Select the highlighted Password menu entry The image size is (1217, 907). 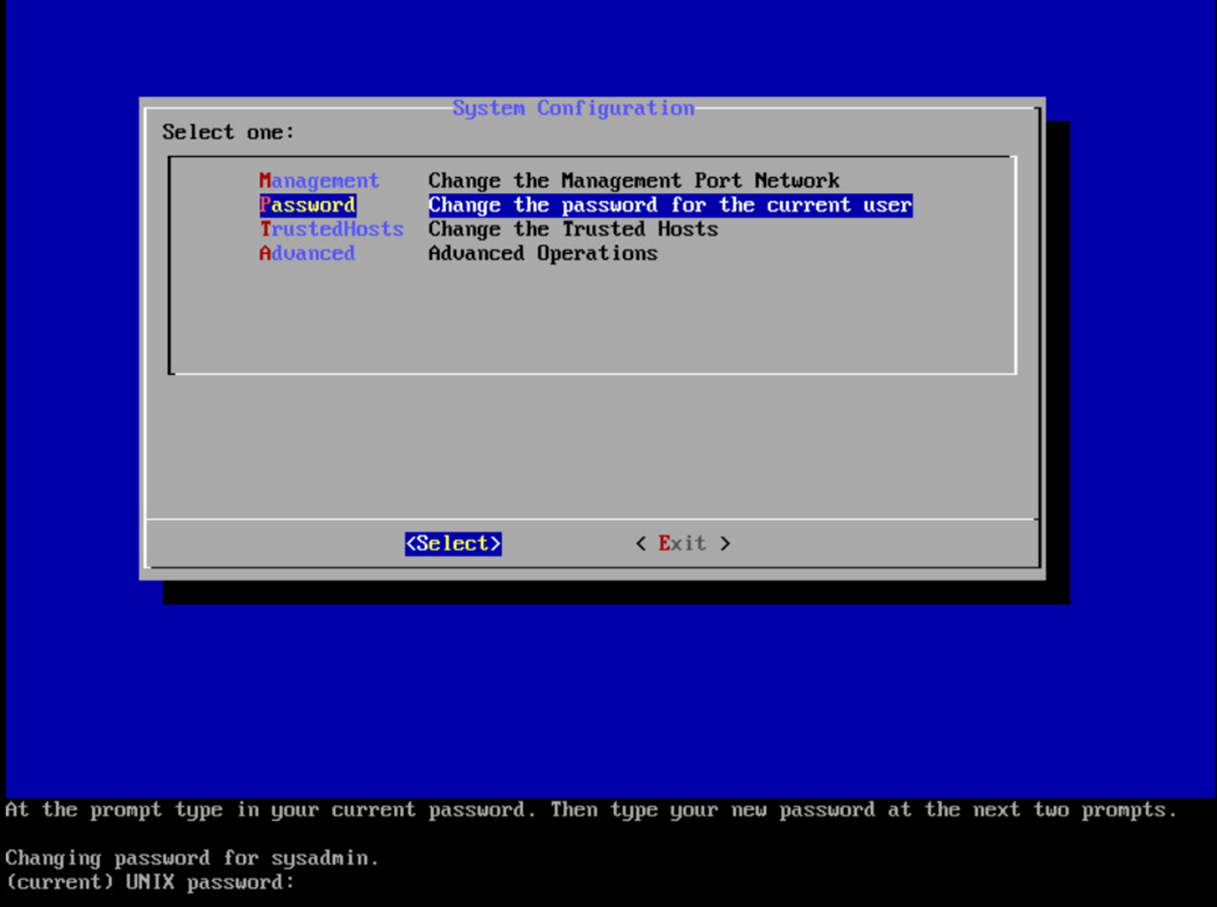click(308, 205)
